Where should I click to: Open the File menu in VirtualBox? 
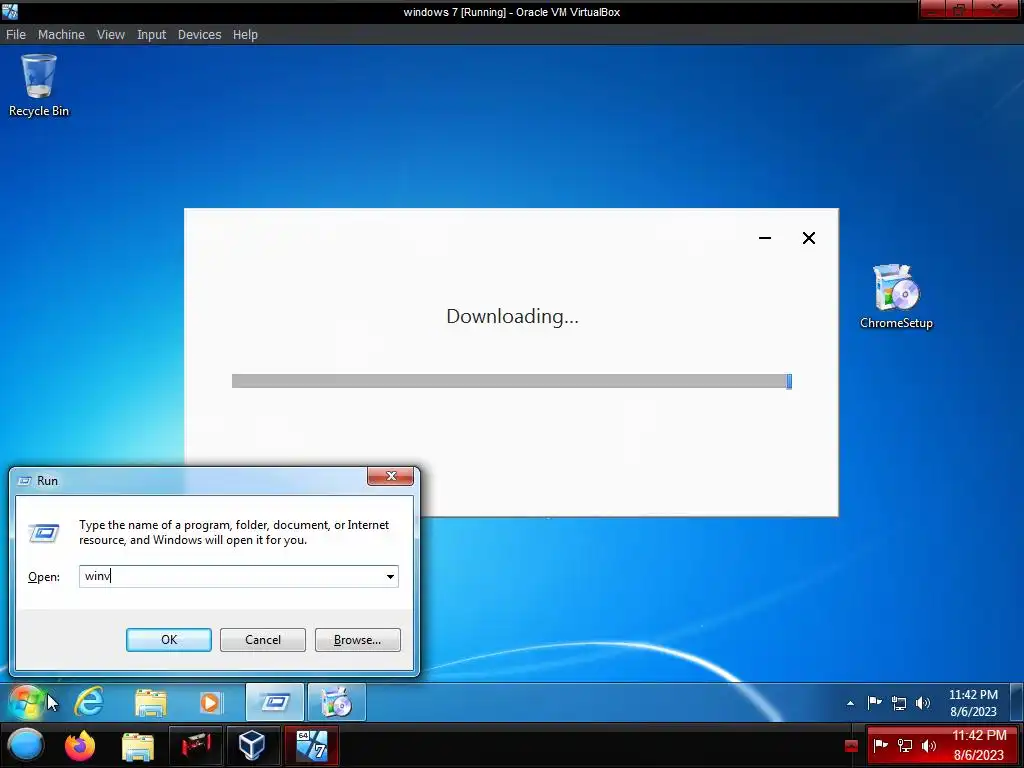coord(16,35)
